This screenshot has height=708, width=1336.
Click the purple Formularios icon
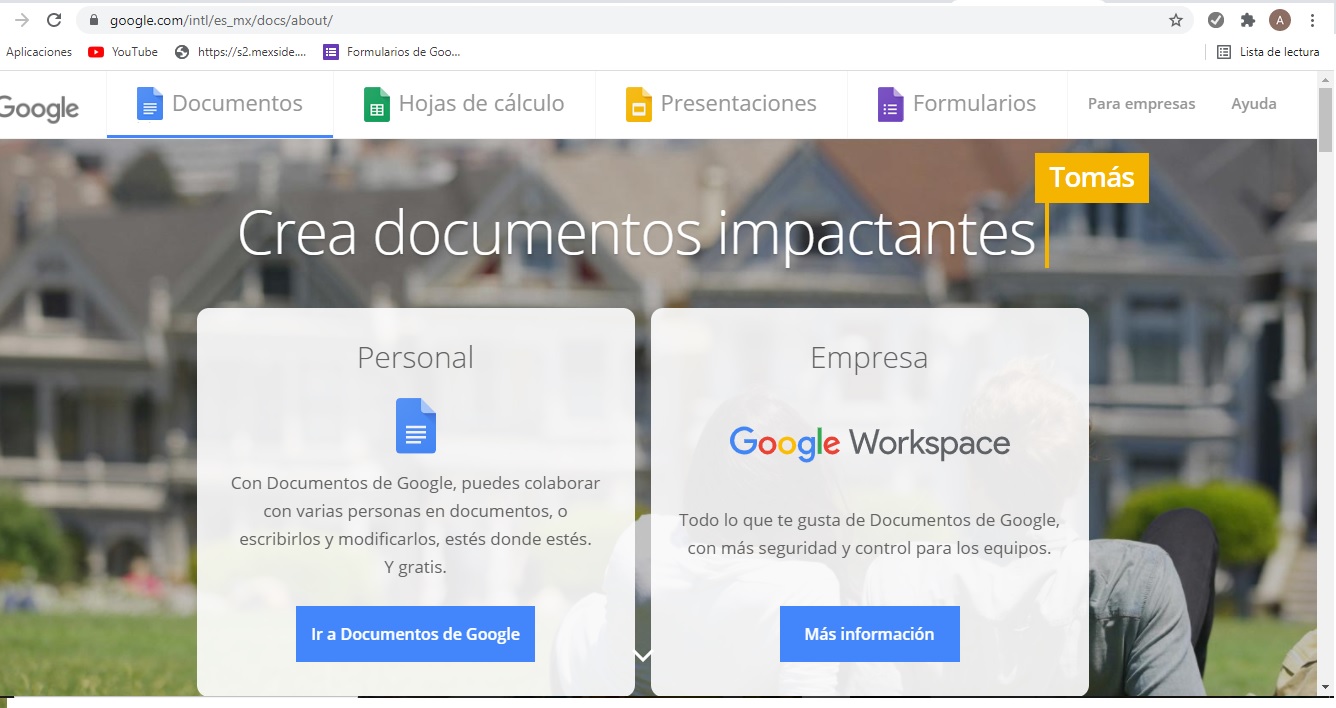point(891,104)
